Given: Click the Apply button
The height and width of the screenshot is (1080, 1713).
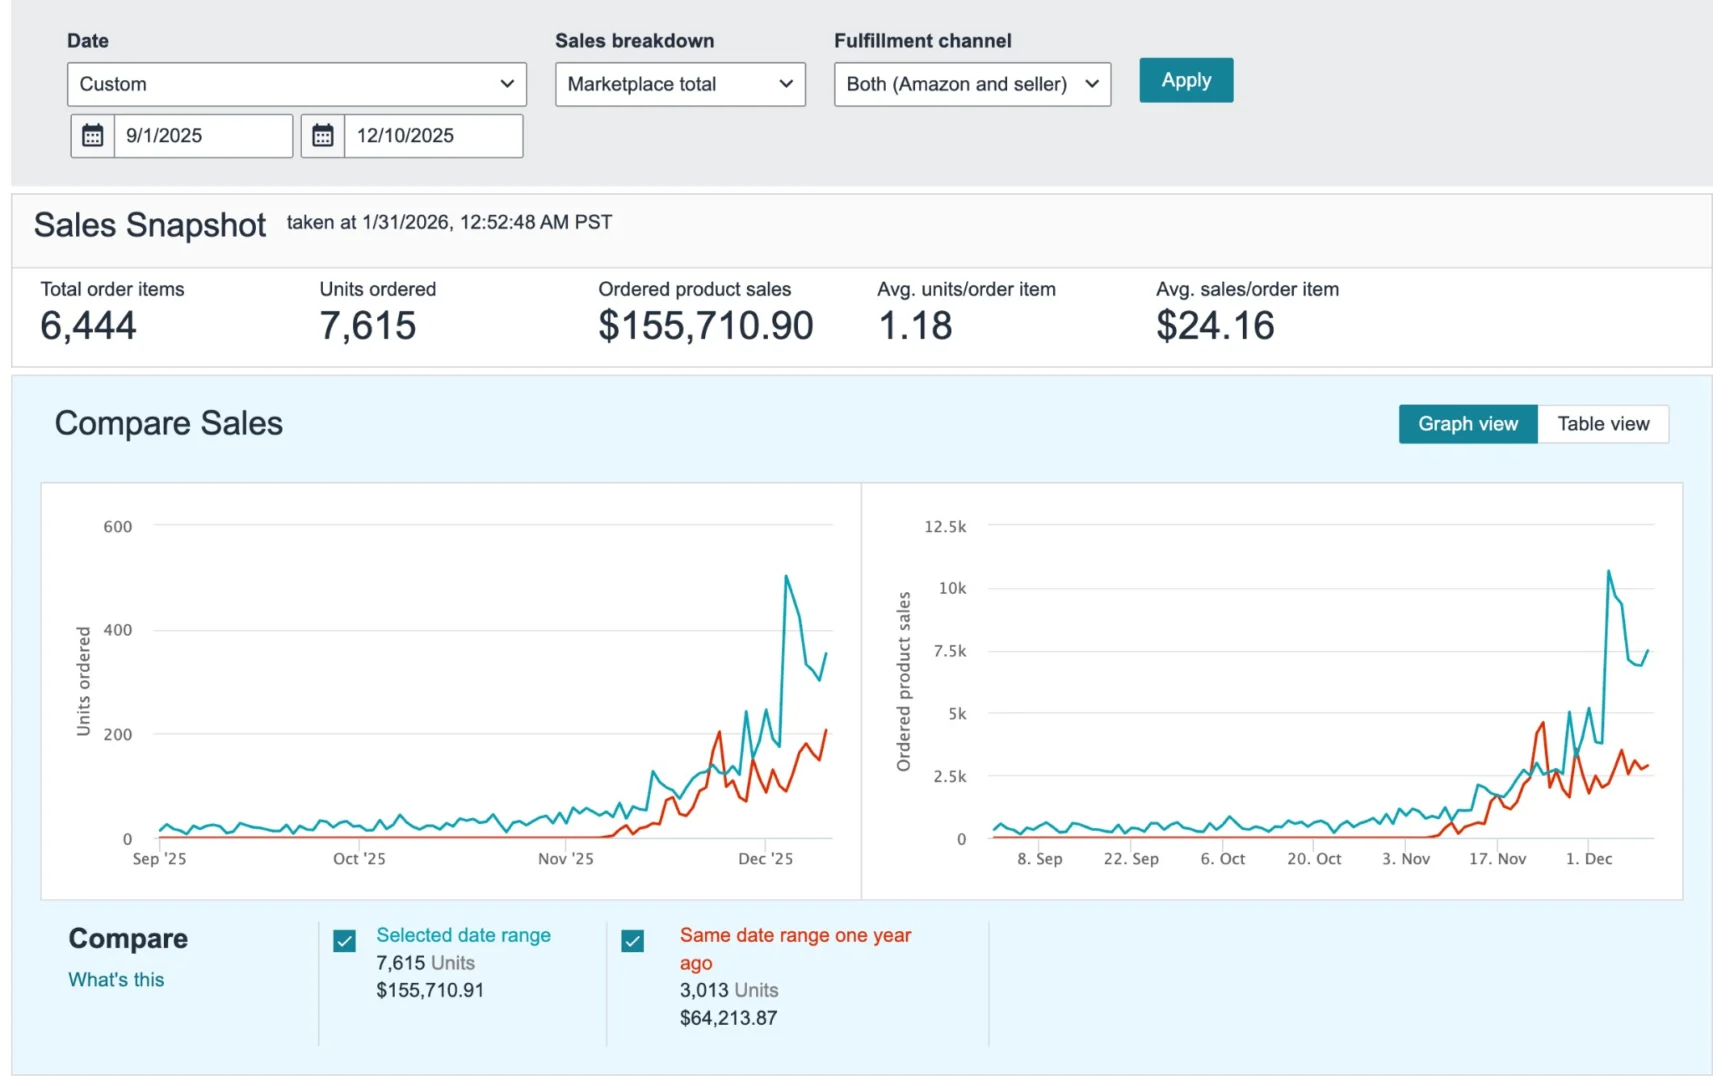Looking at the screenshot, I should click(x=1186, y=80).
